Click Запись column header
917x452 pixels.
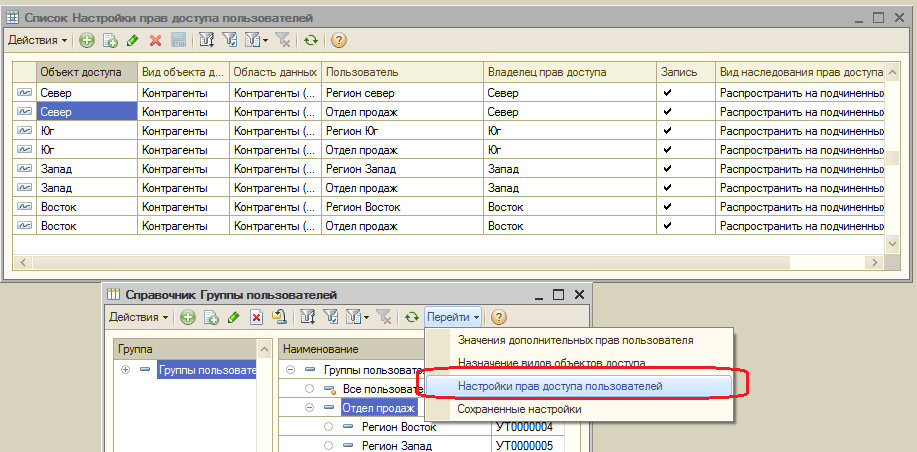(686, 73)
